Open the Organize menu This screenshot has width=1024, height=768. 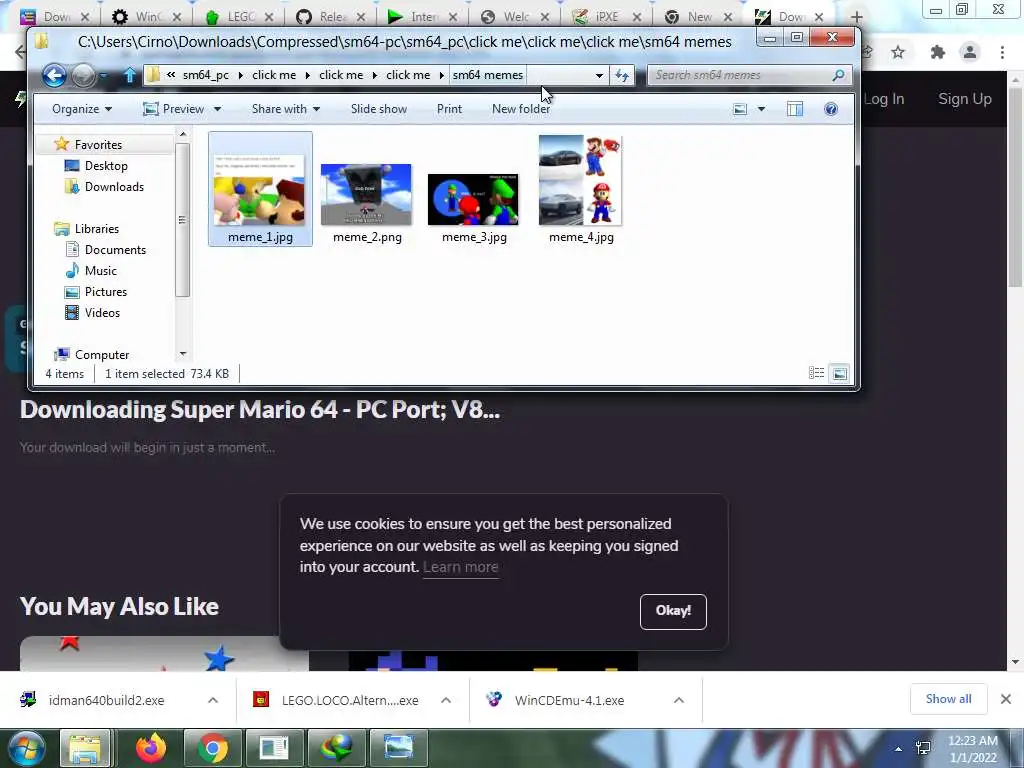pyautogui.click(x=82, y=109)
